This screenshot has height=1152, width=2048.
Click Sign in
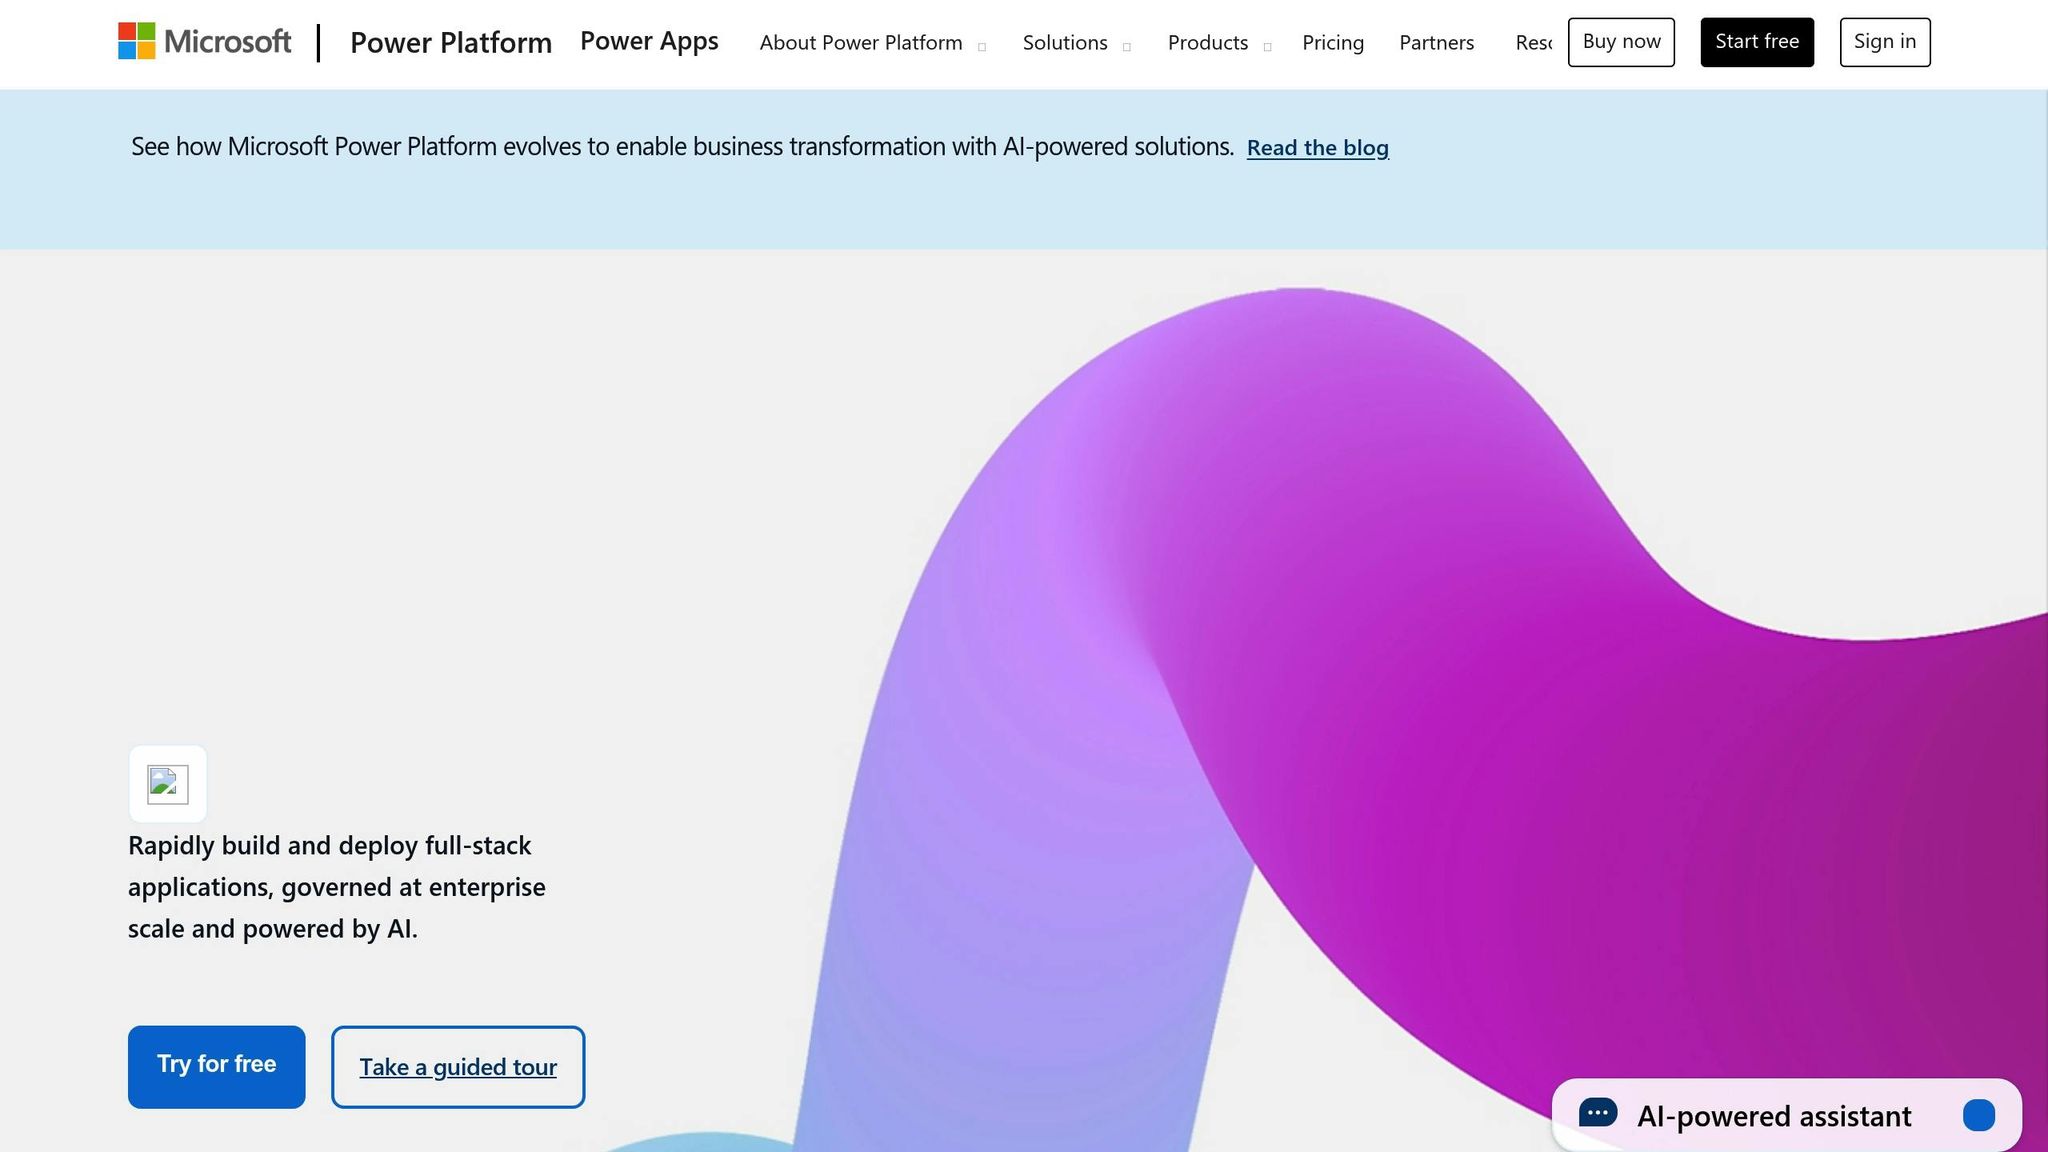click(x=1884, y=41)
